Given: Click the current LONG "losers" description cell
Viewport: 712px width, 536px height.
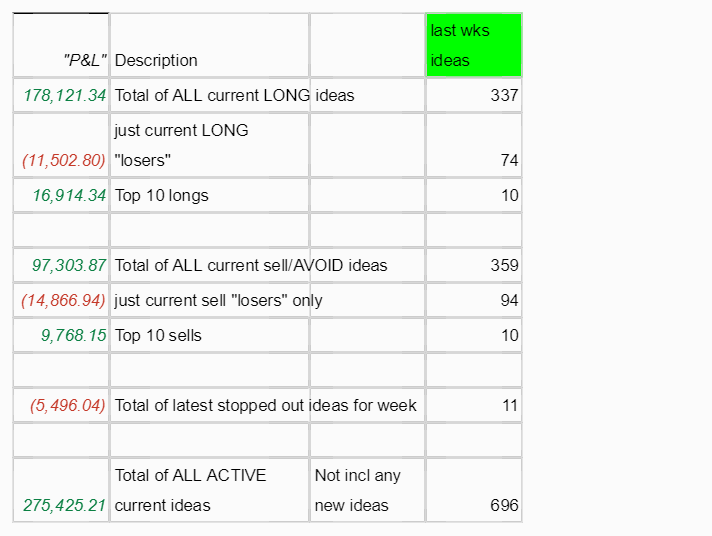Looking at the screenshot, I should (x=209, y=145).
